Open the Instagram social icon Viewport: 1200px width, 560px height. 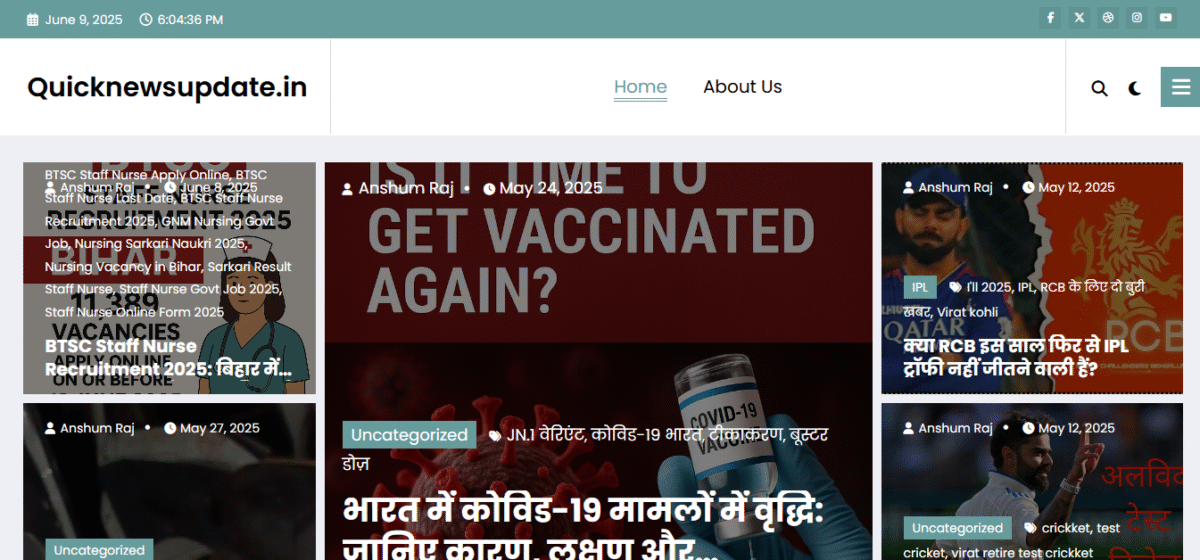[1137, 18]
